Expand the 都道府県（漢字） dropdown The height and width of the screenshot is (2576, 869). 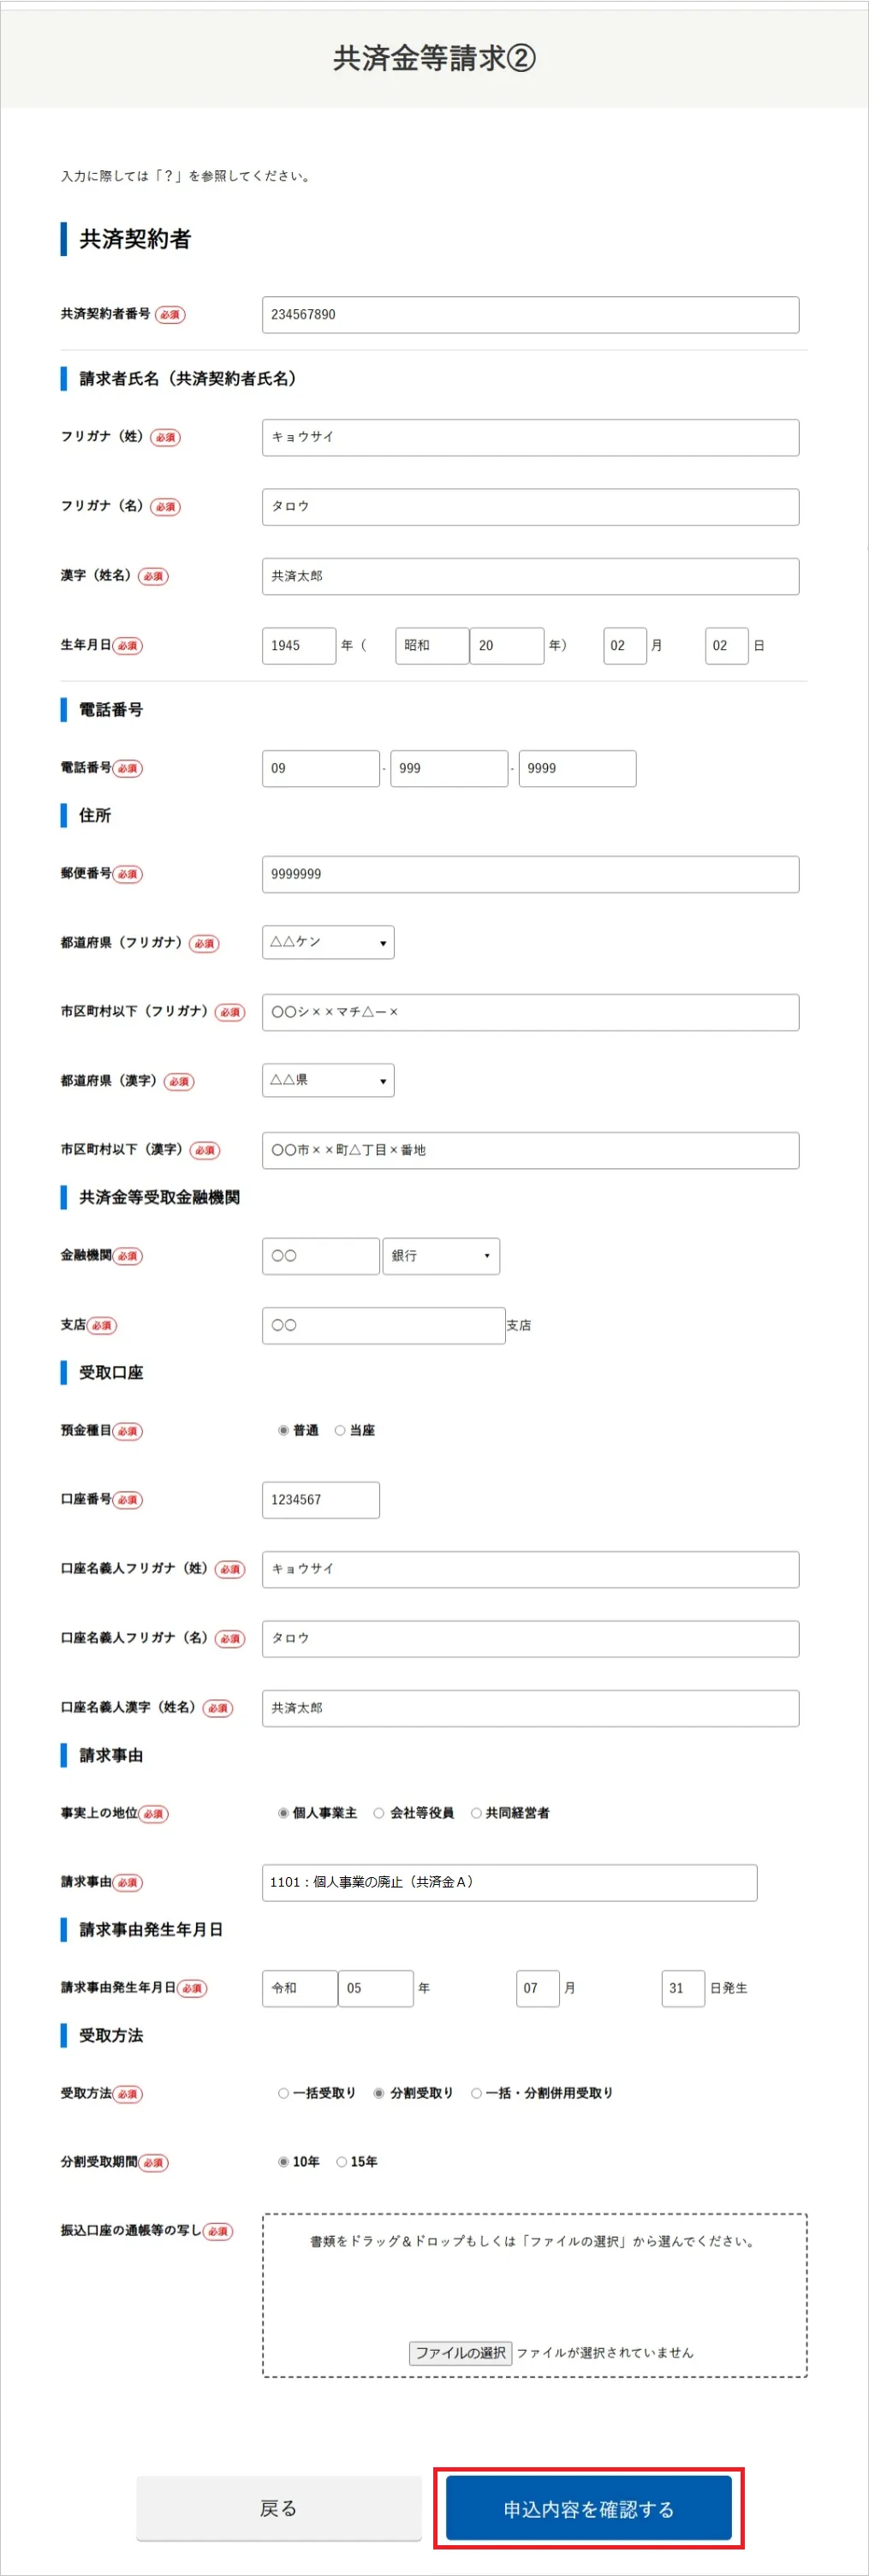point(328,1080)
